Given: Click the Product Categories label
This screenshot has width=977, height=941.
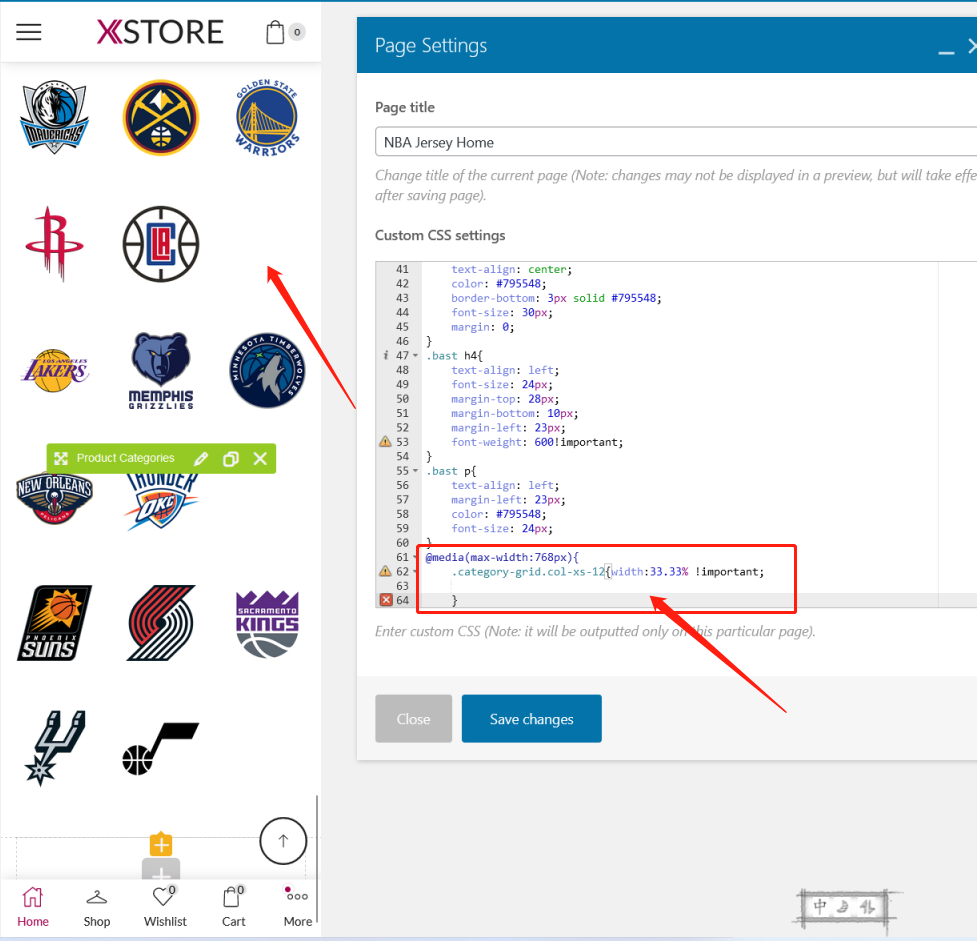Looking at the screenshot, I should click(x=125, y=458).
